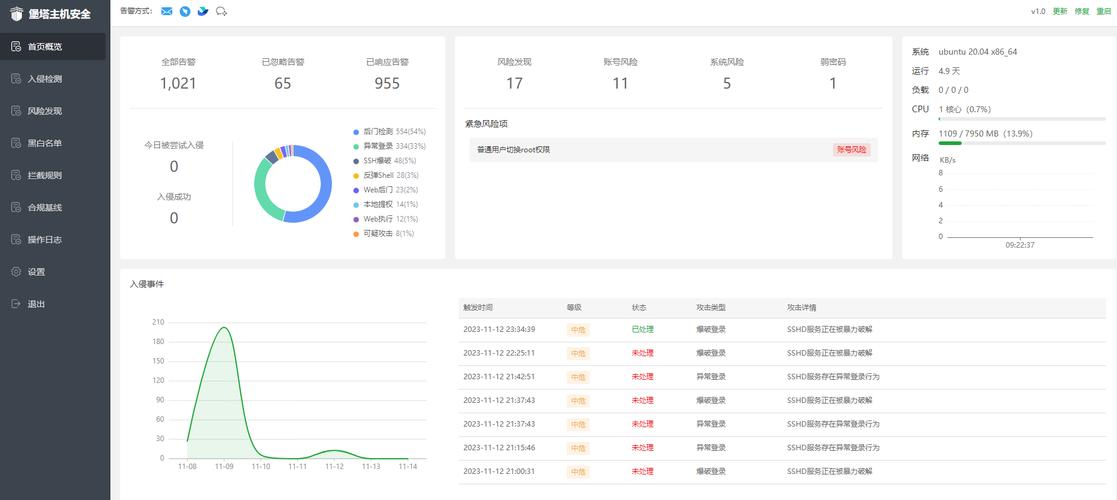The height and width of the screenshot is (500, 1117).
Task: Click the 已响应告警 count 955
Action: 387,83
